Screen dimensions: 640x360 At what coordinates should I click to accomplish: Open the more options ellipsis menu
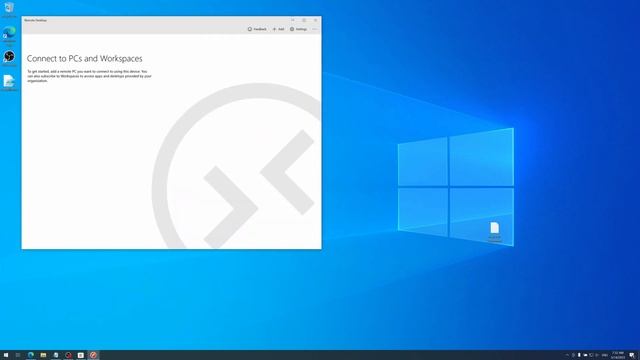coord(315,29)
